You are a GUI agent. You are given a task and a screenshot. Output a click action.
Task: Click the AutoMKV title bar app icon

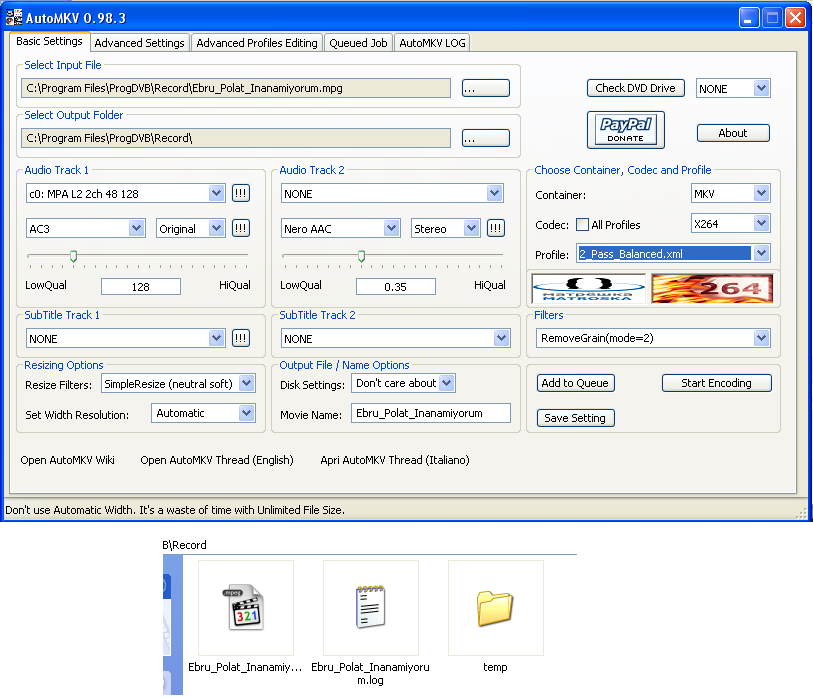point(14,17)
